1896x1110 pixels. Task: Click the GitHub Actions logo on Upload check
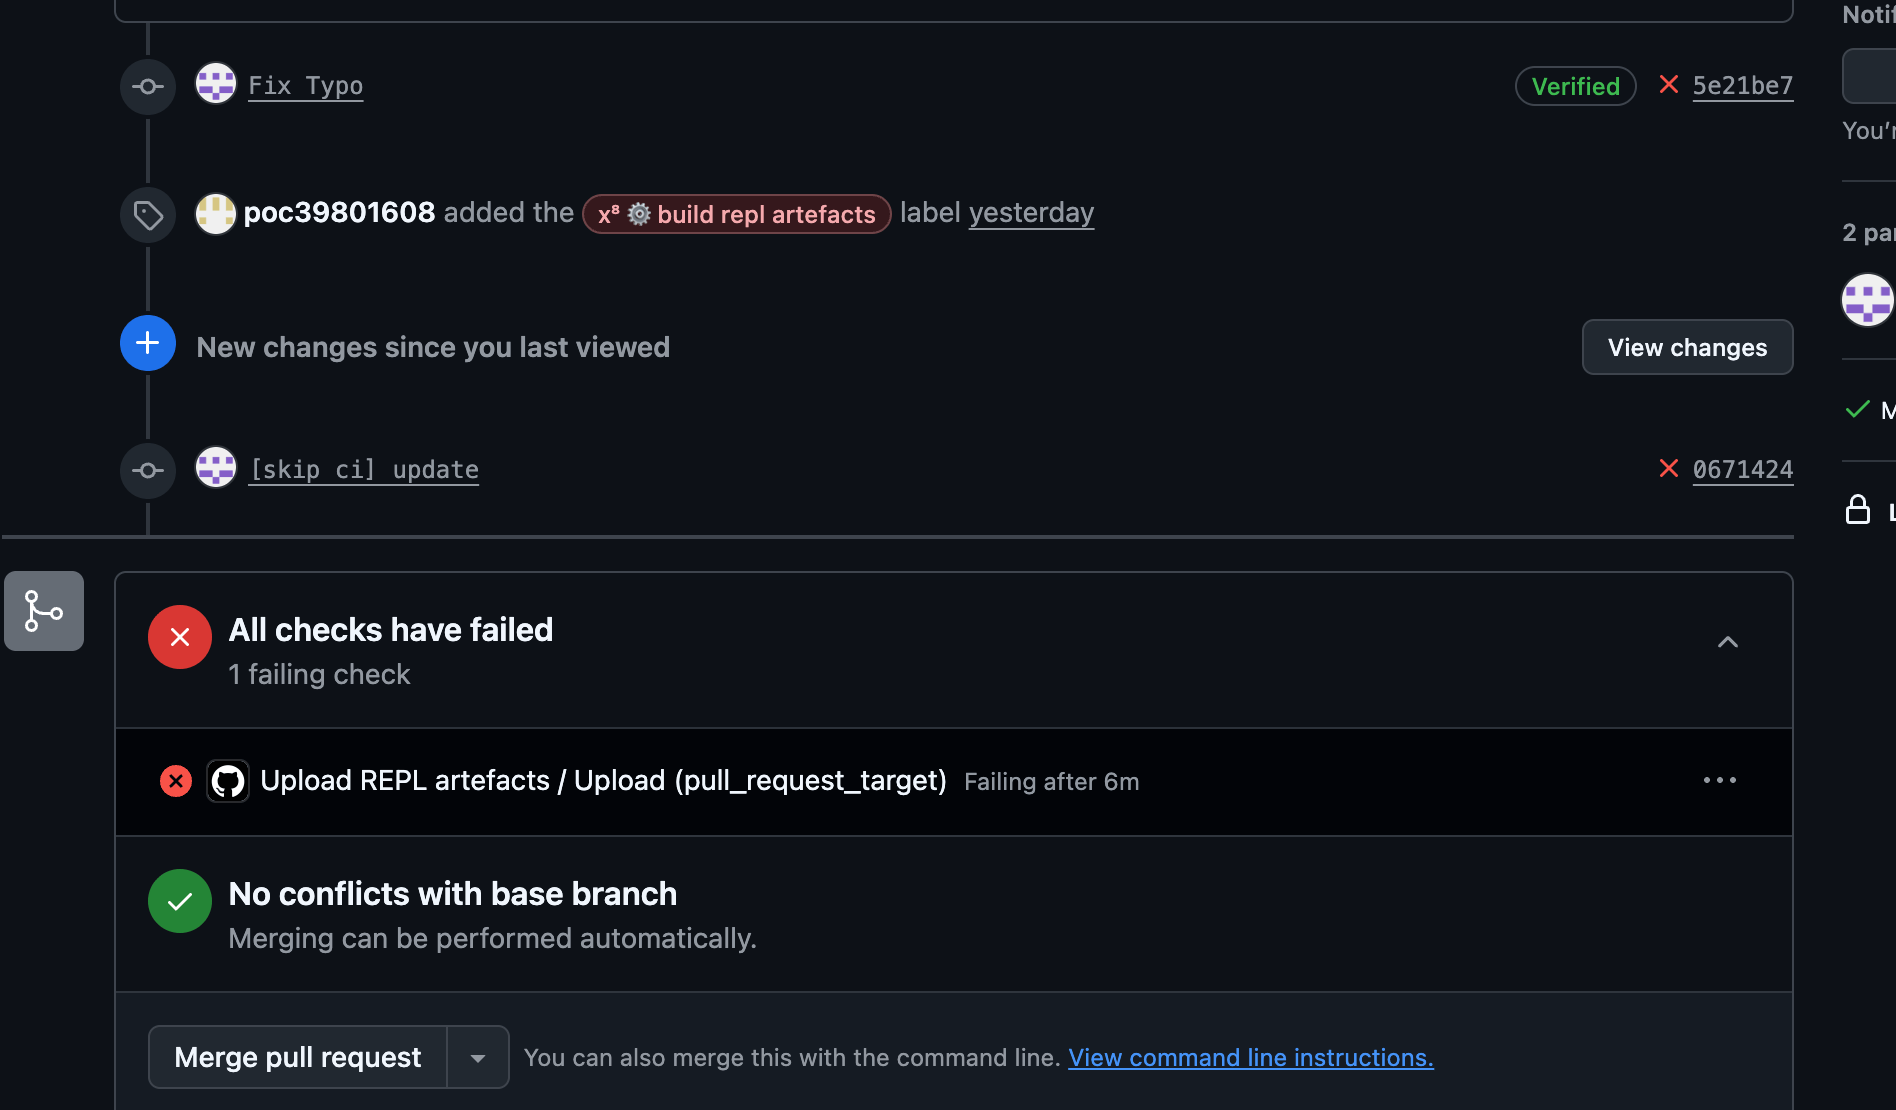pos(228,781)
